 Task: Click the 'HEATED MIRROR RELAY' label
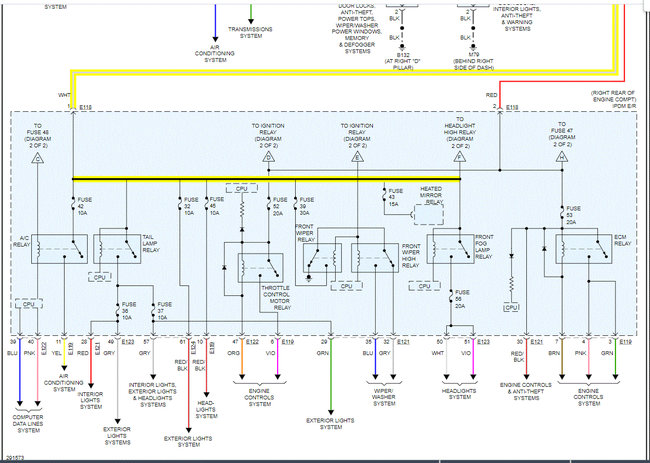[431, 195]
